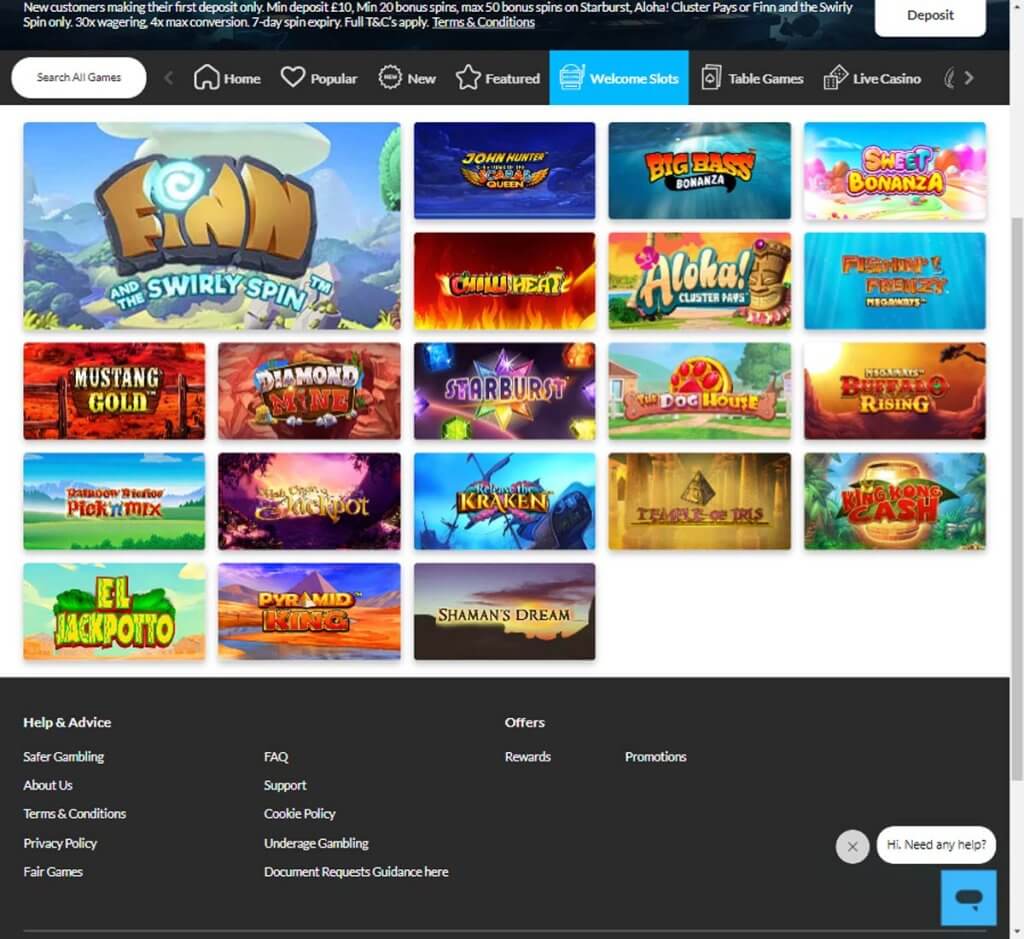Open Mustang Gold game
This screenshot has height=939, width=1024.
pyautogui.click(x=114, y=391)
